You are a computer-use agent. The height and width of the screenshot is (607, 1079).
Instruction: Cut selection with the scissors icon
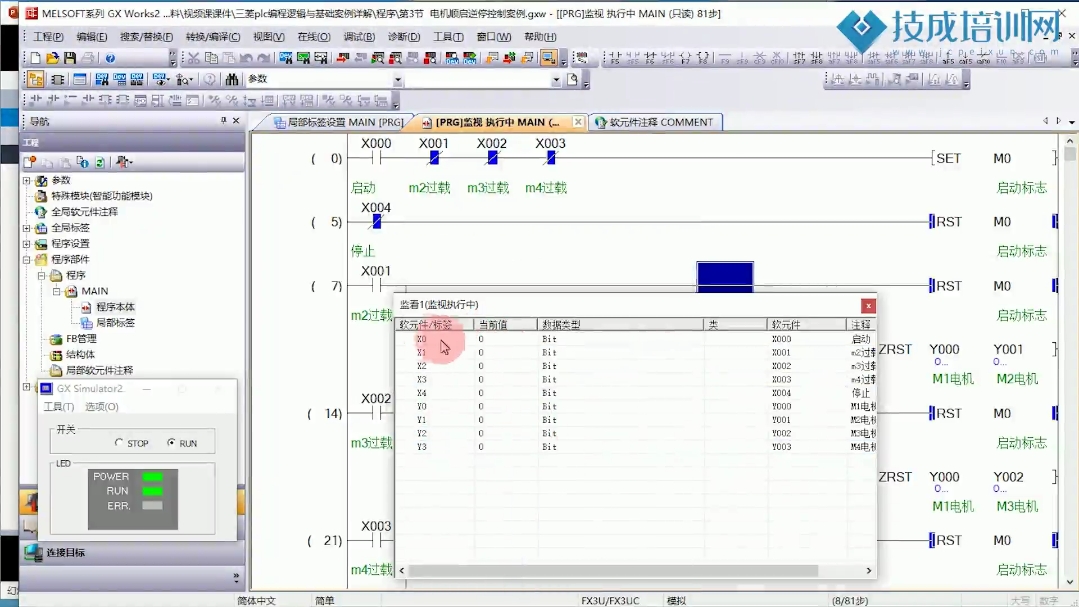pos(193,58)
